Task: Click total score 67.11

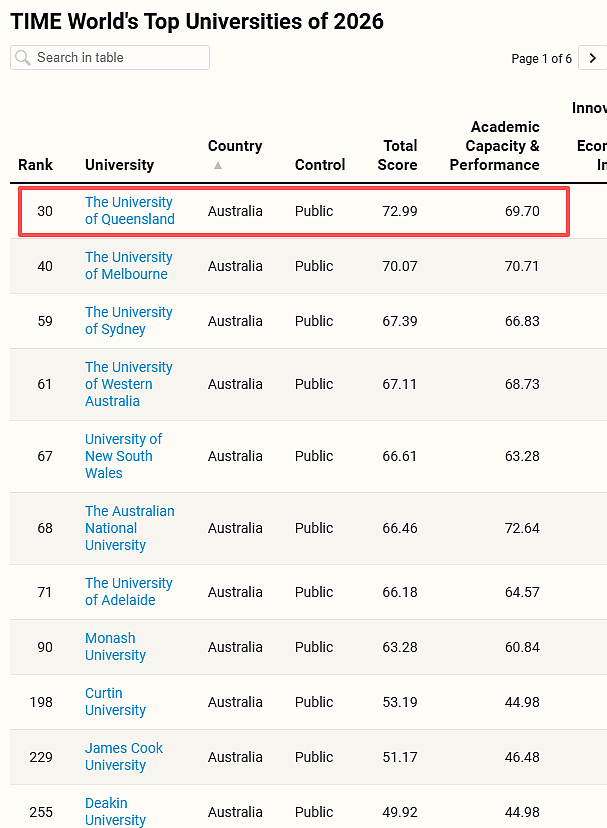Action: point(400,384)
